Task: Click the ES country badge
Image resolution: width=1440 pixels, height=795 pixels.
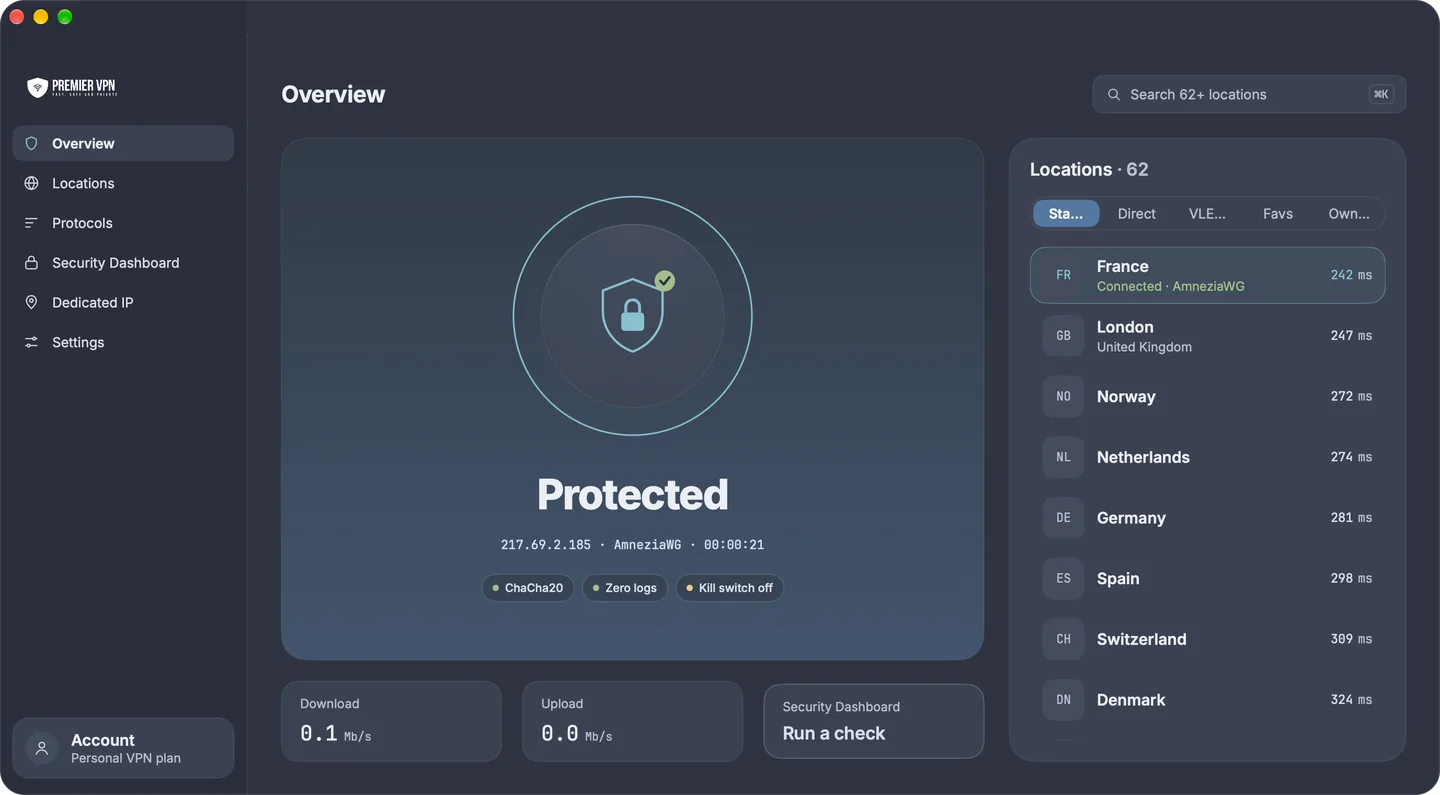Action: [x=1063, y=578]
